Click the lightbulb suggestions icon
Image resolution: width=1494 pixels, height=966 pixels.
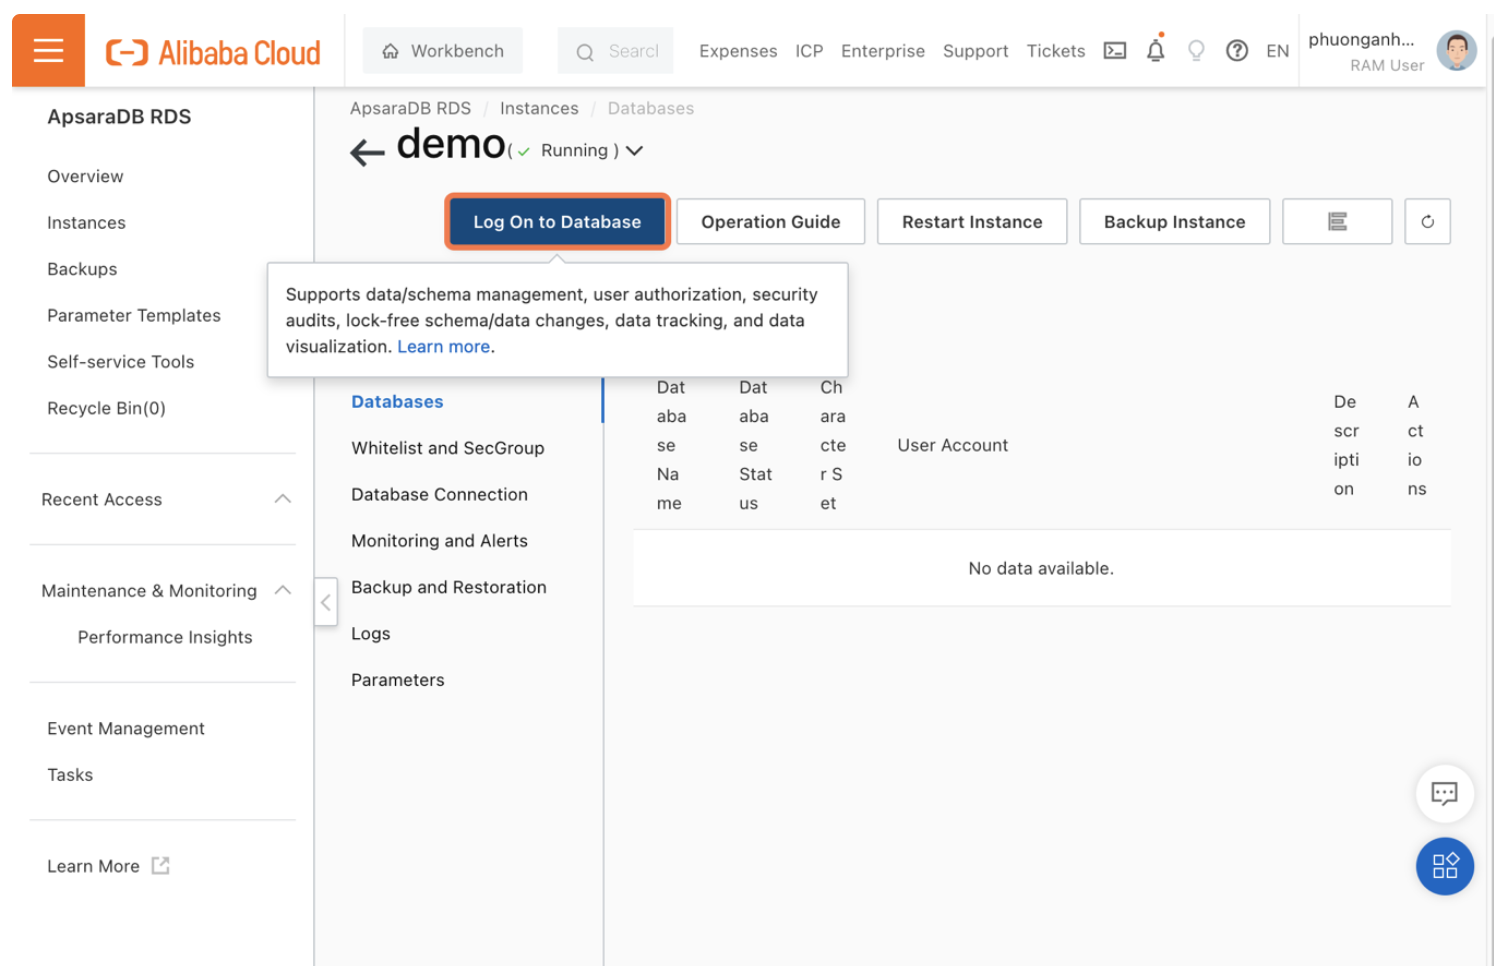[x=1196, y=50]
